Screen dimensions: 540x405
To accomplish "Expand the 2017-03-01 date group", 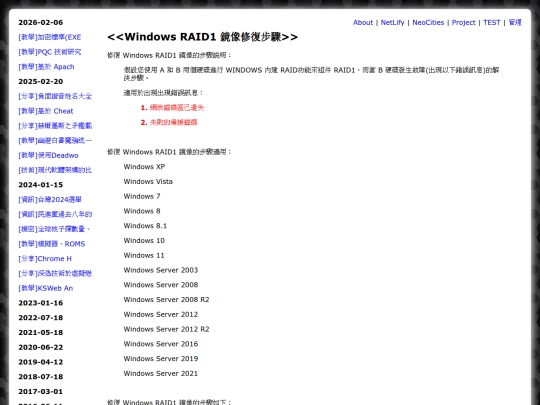I will (x=41, y=392).
